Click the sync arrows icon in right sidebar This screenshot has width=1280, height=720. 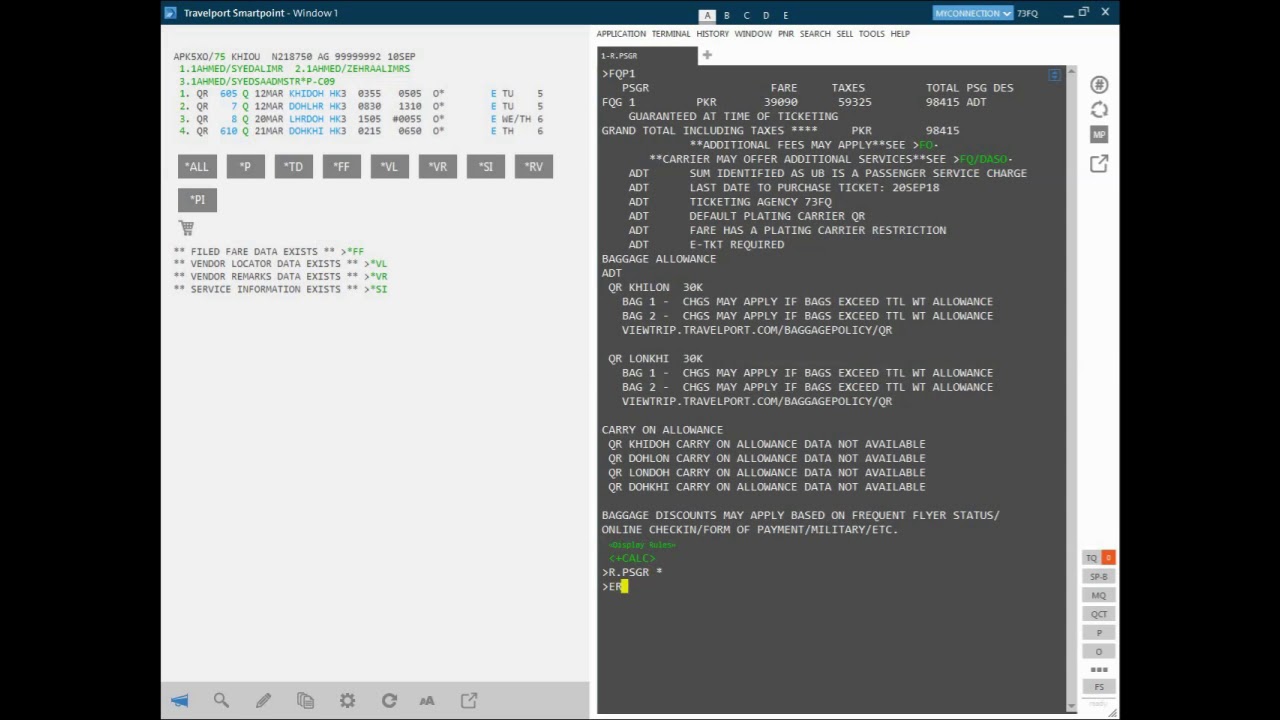pos(1099,110)
